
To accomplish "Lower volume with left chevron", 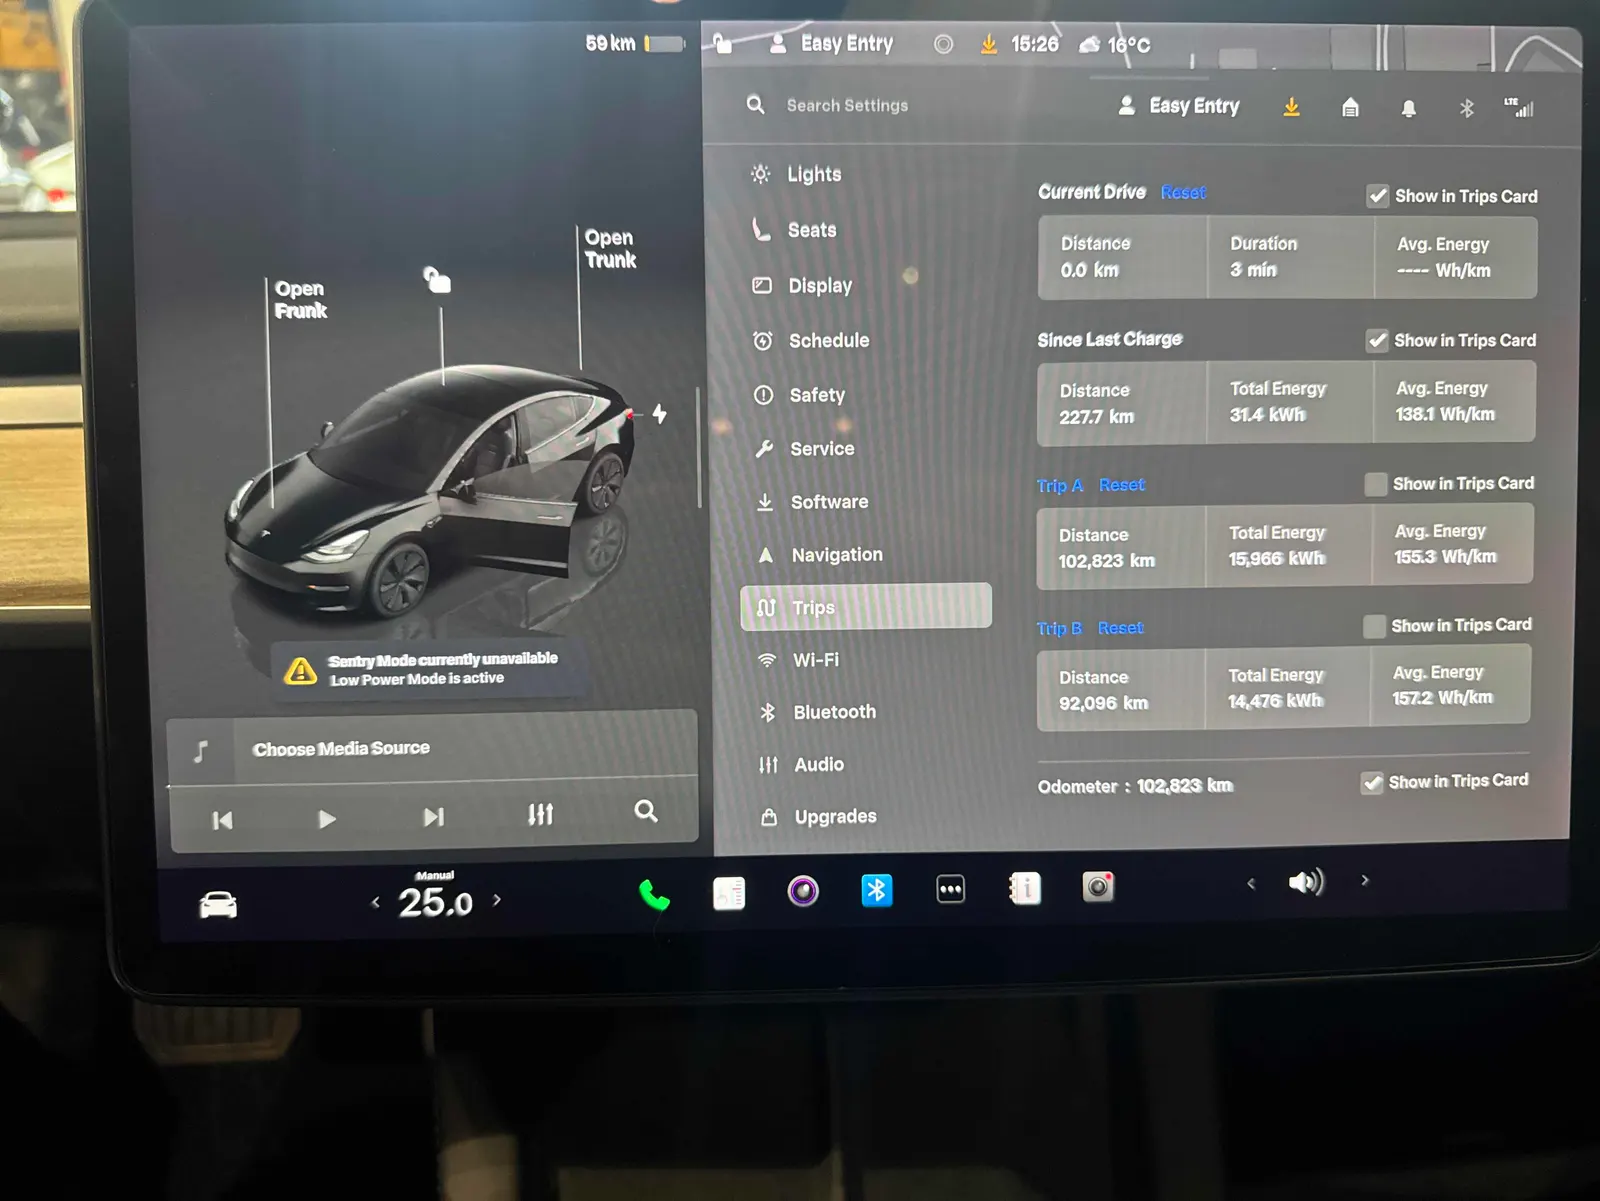I will click(x=1250, y=883).
